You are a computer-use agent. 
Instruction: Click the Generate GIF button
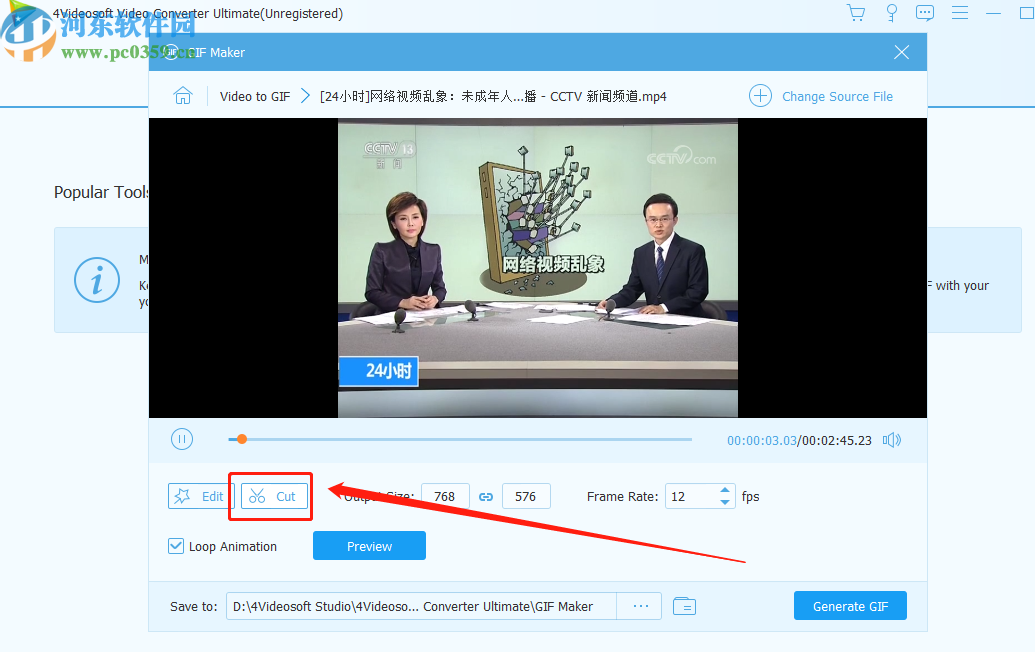(x=850, y=605)
